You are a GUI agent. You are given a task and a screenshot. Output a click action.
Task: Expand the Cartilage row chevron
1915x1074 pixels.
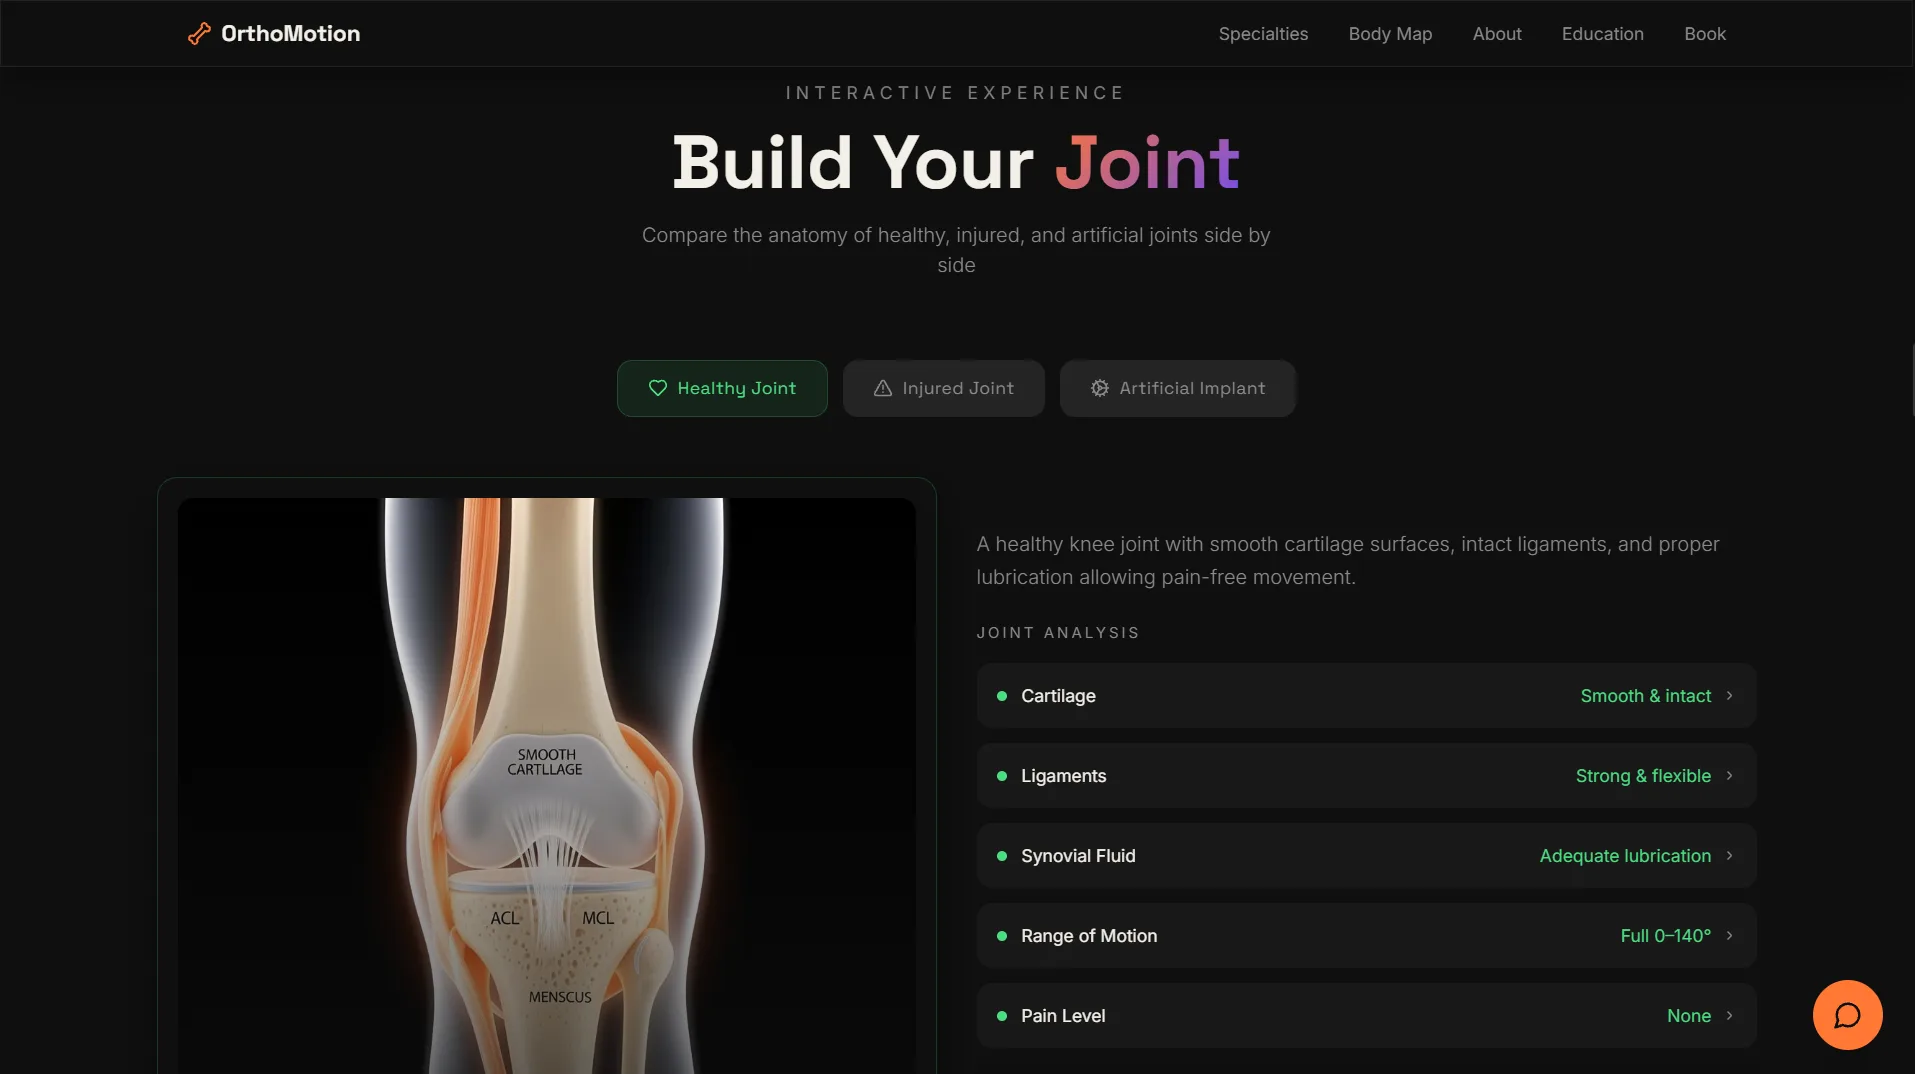[1729, 695]
